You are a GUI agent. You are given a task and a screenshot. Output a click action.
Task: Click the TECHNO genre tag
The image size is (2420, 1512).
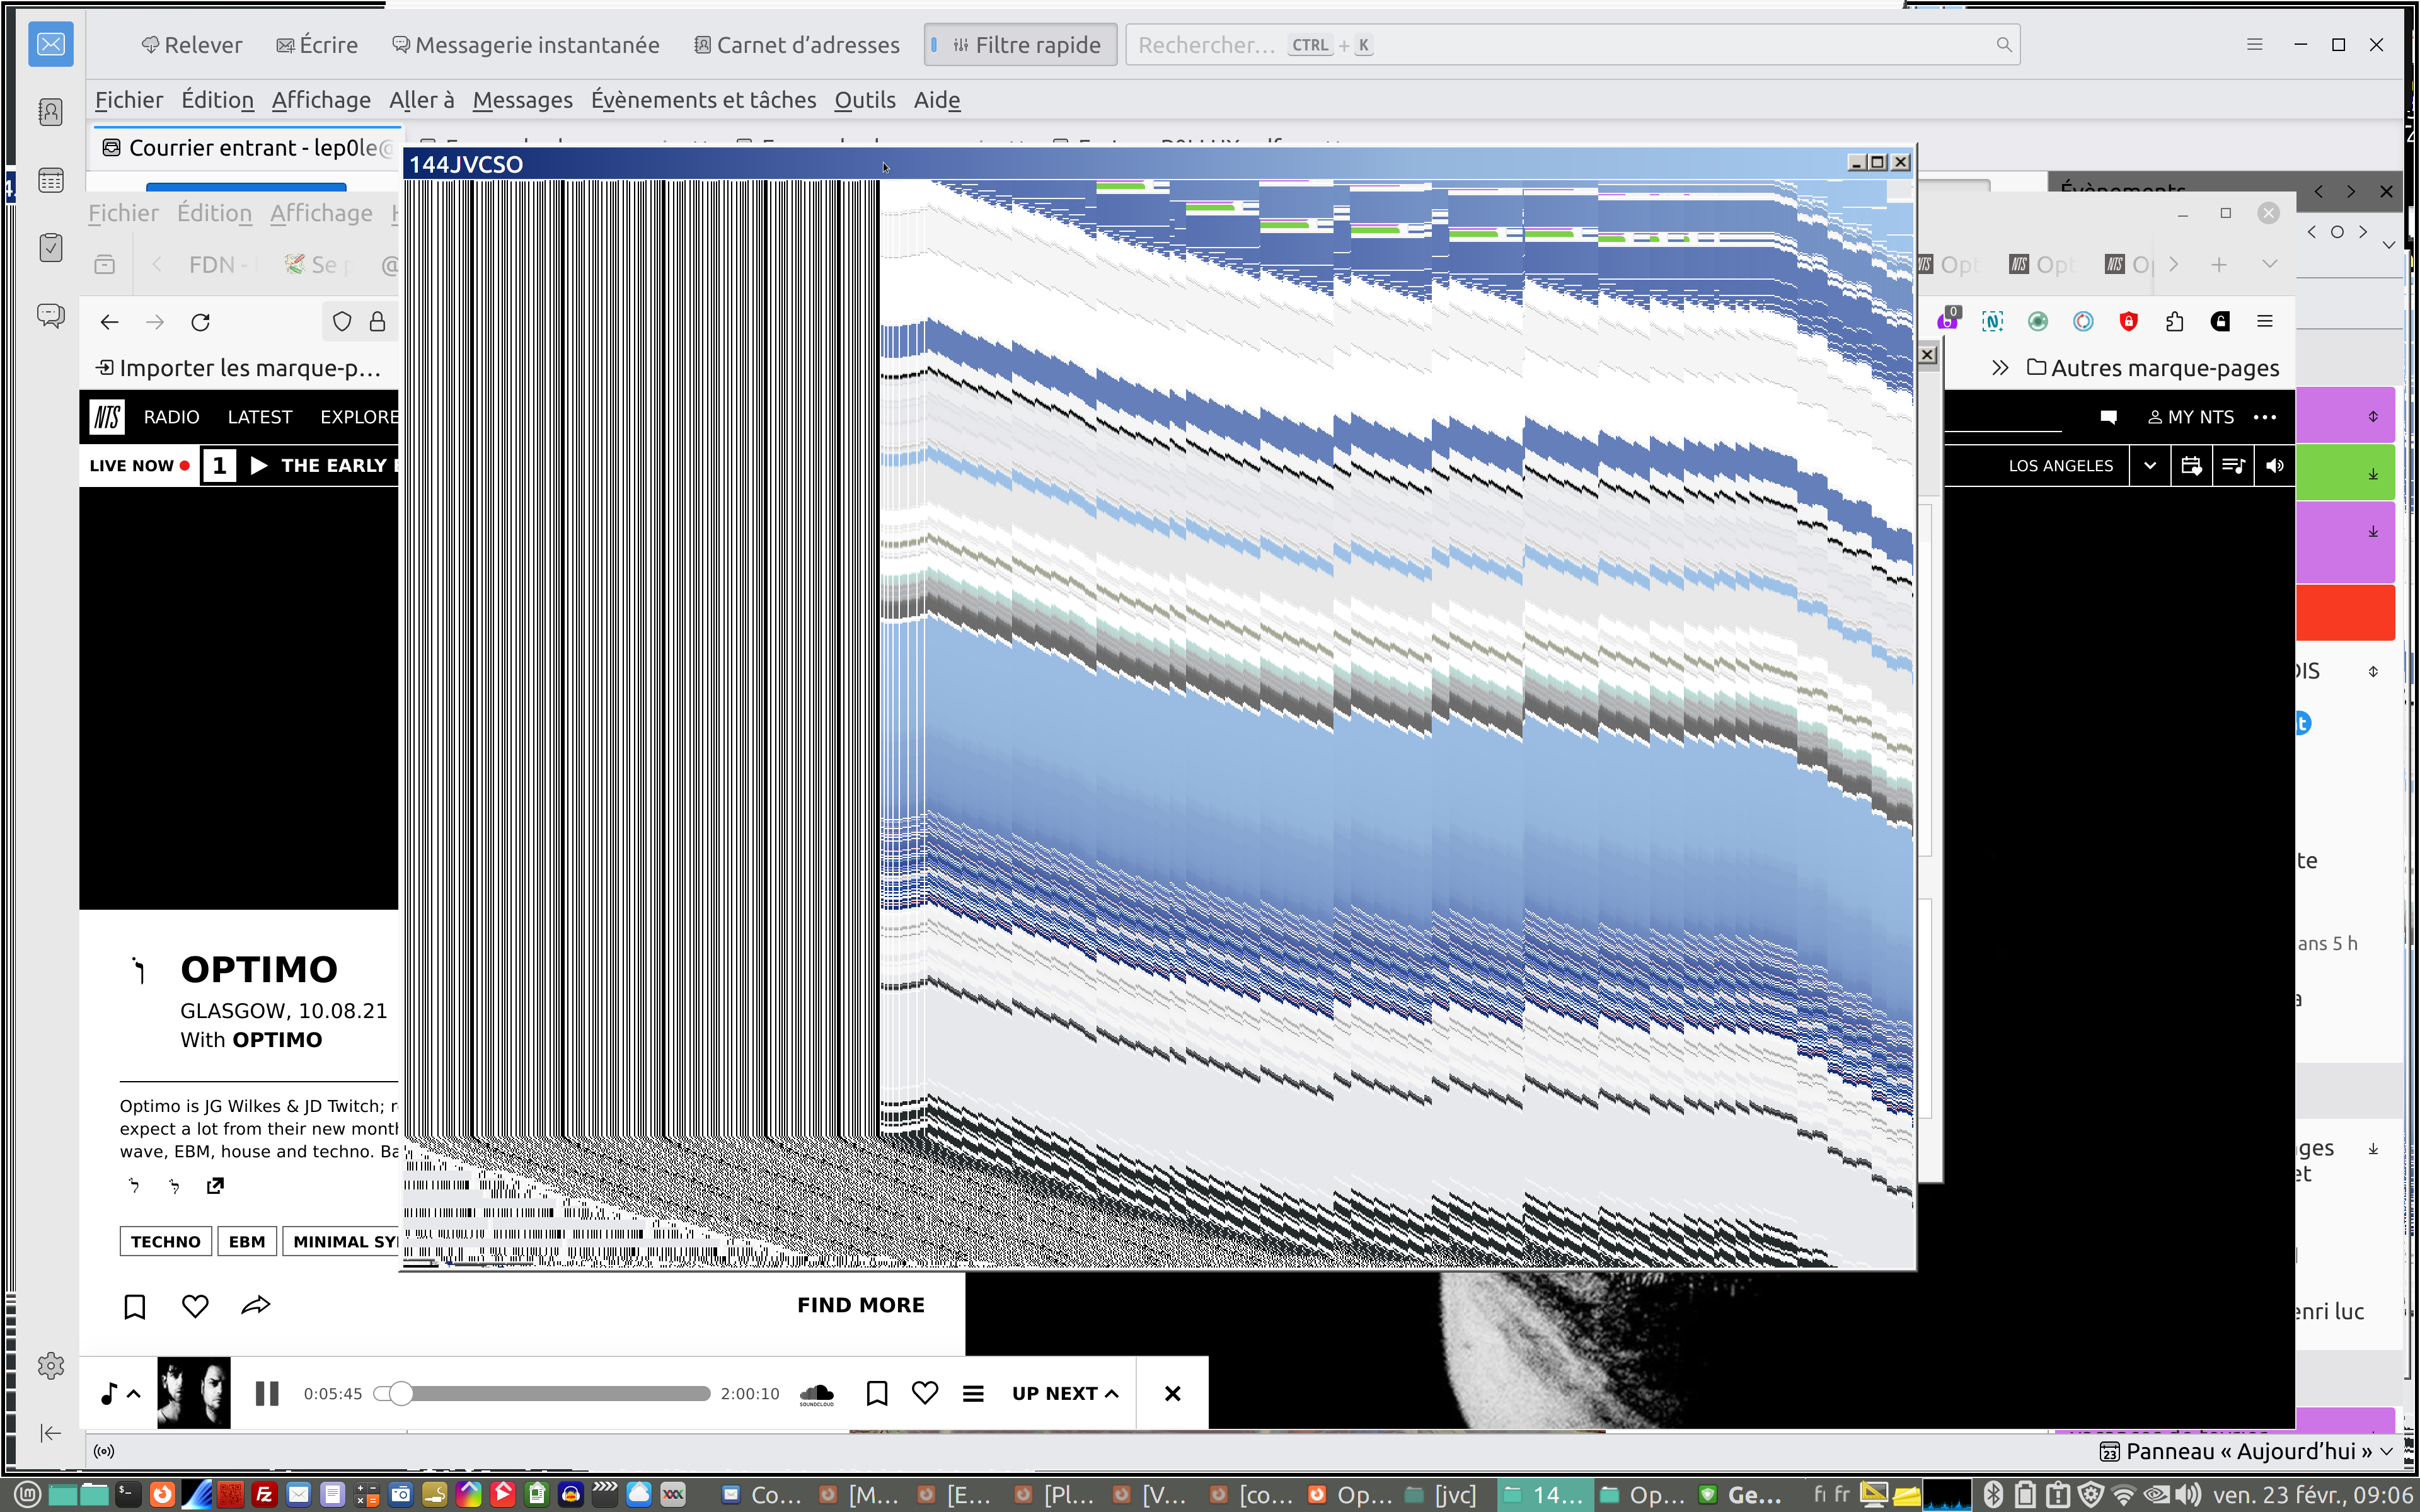165,1242
